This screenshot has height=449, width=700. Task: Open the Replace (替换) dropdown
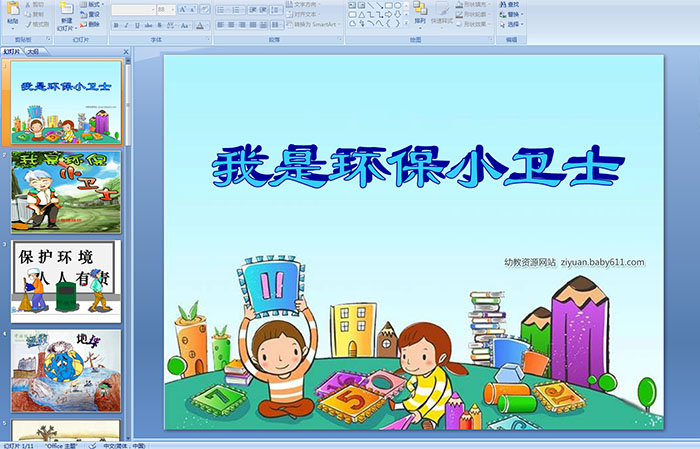click(512, 14)
